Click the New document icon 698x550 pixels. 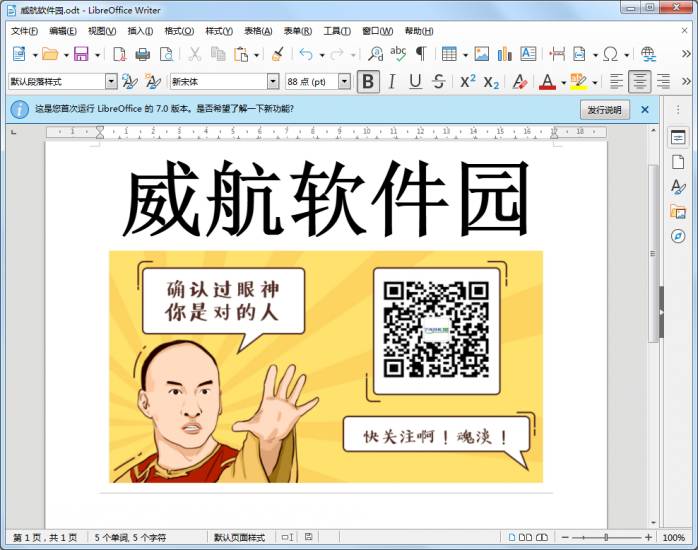19,54
